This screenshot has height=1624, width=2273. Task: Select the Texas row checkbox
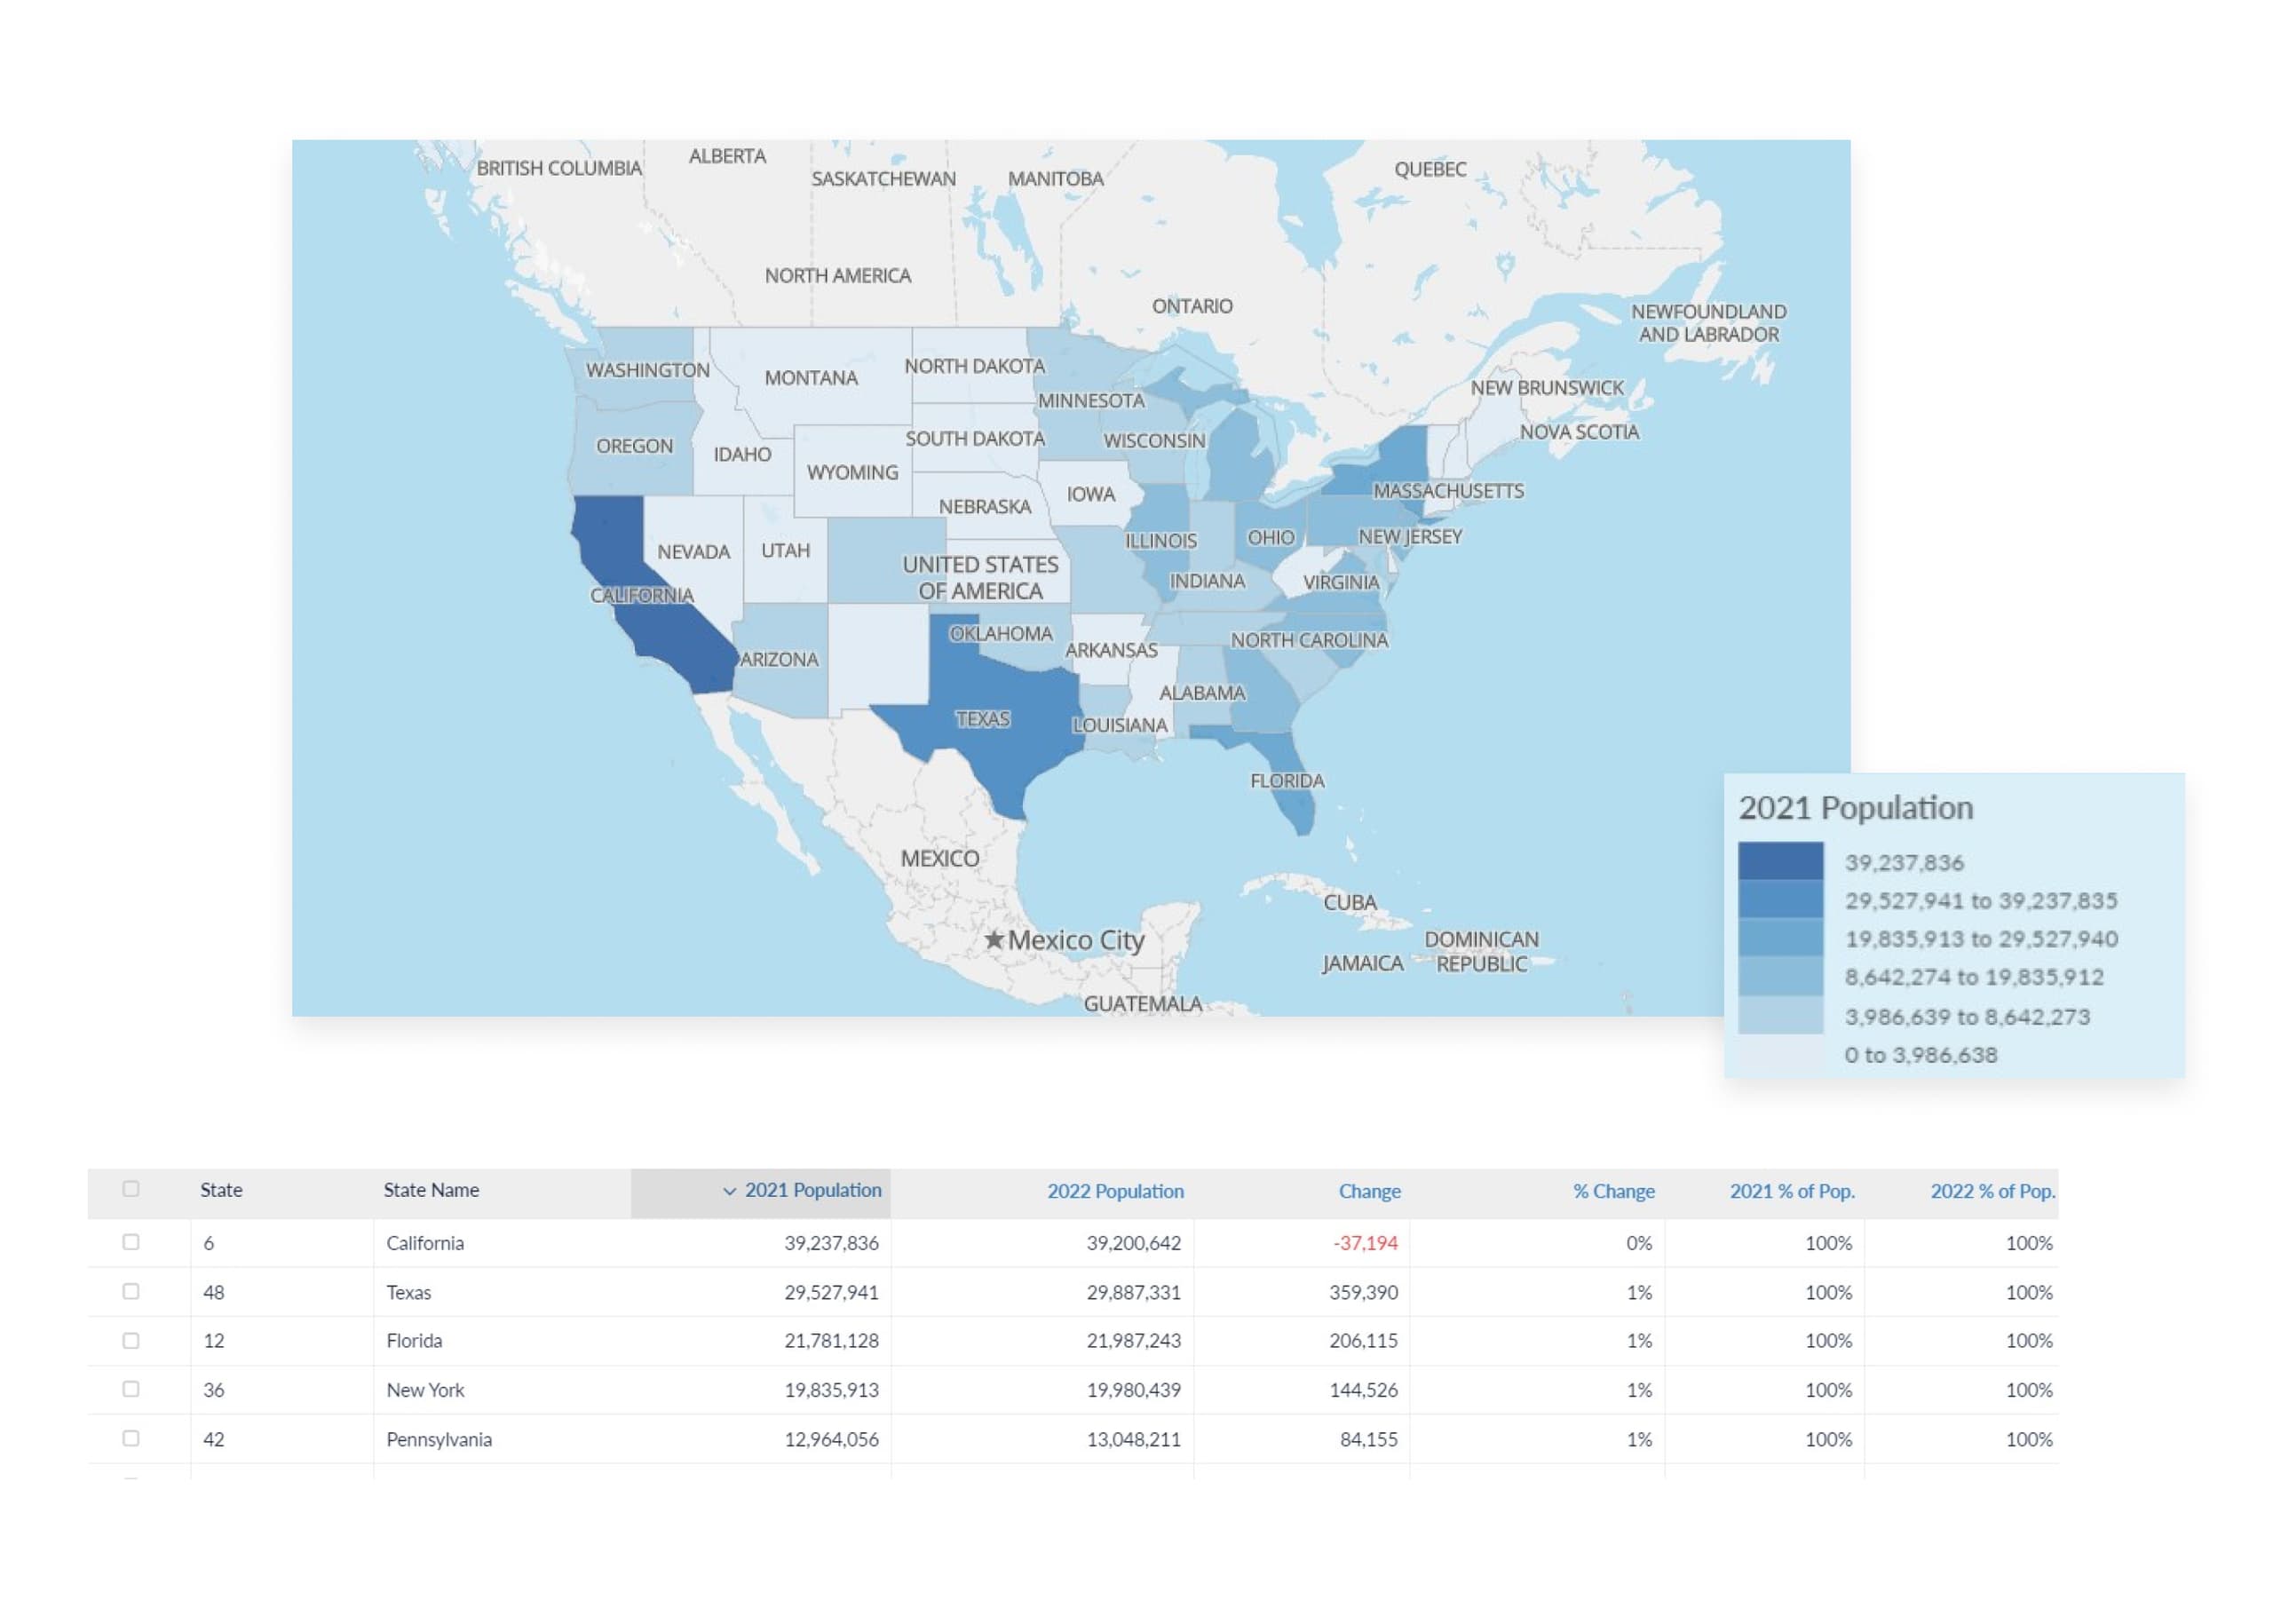click(131, 1291)
